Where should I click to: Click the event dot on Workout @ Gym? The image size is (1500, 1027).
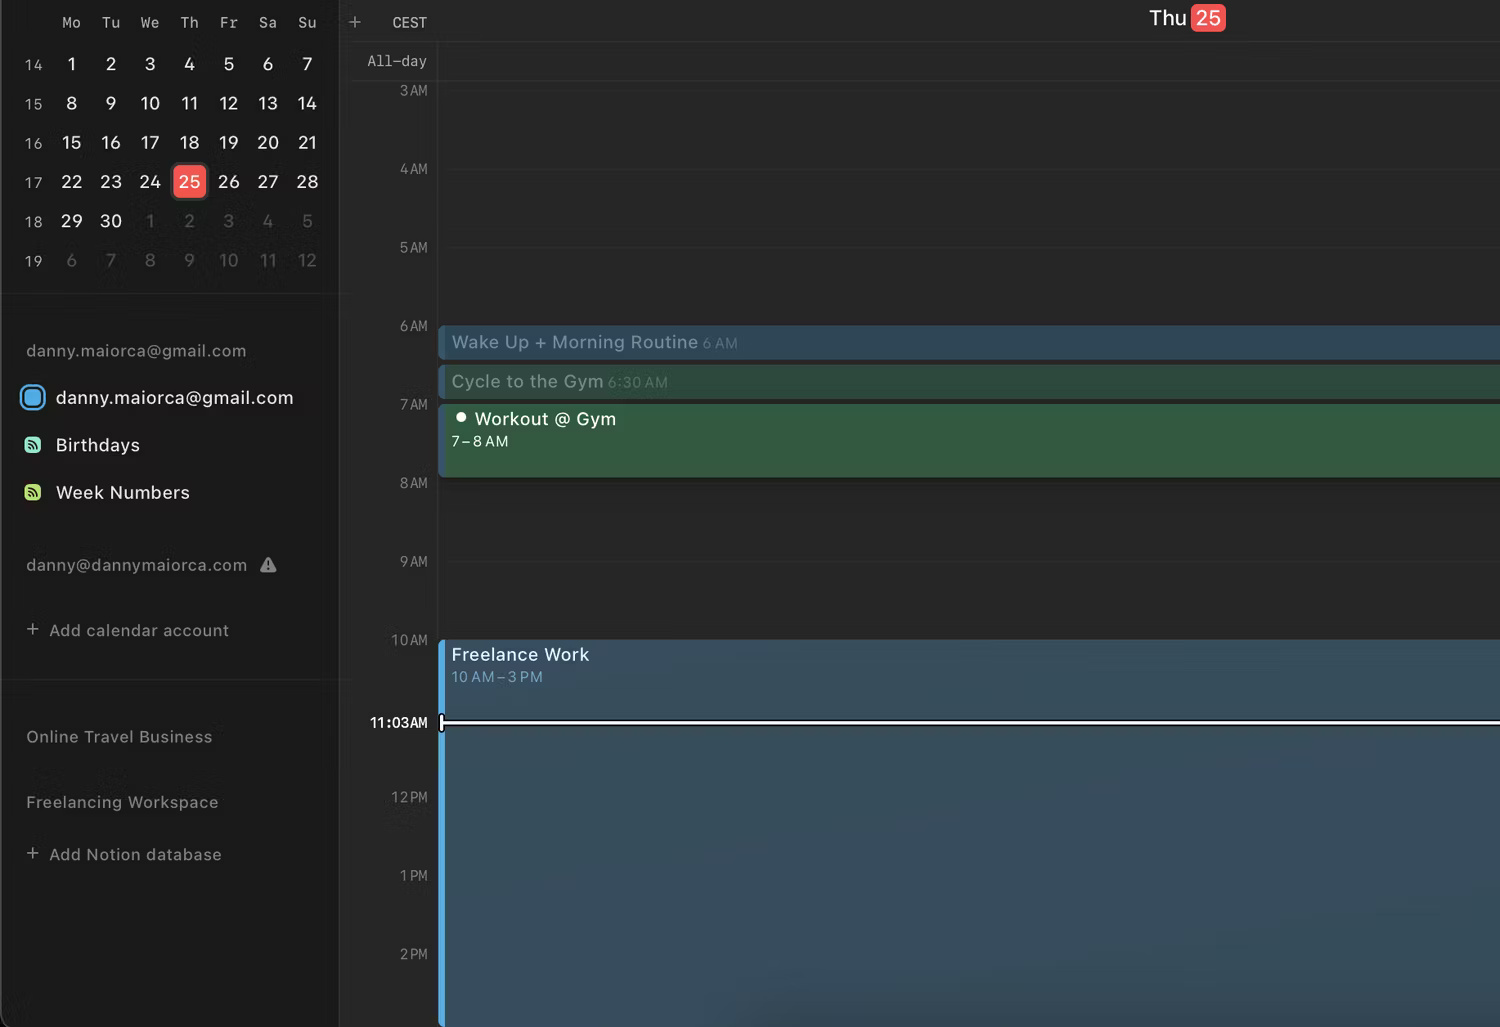(460, 416)
